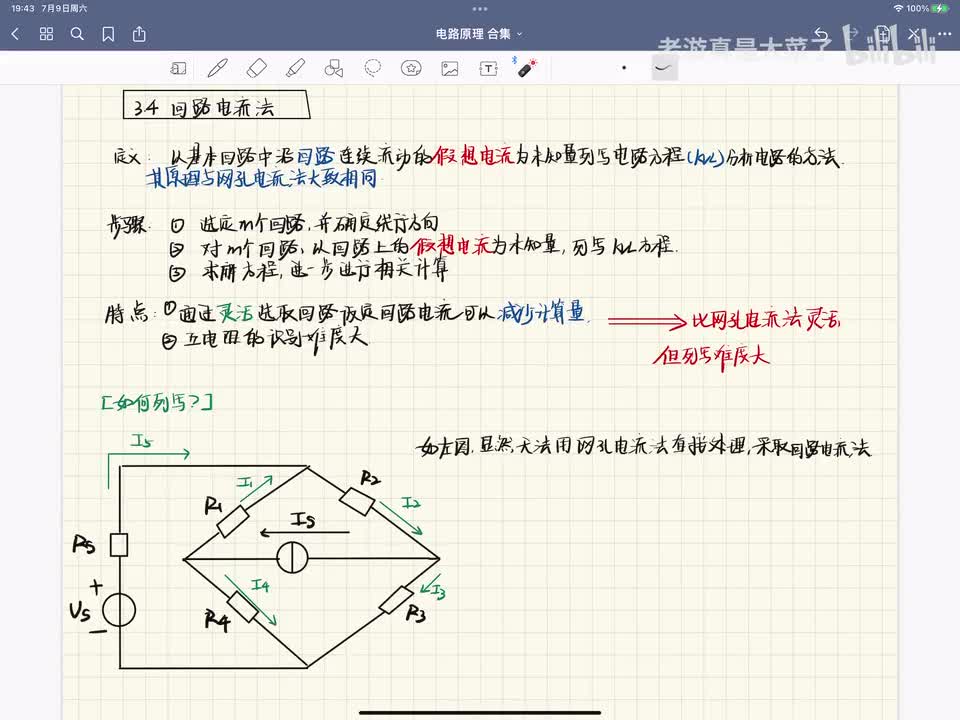Select the zoom window tool
The height and width of the screenshot is (720, 960).
[x=178, y=68]
